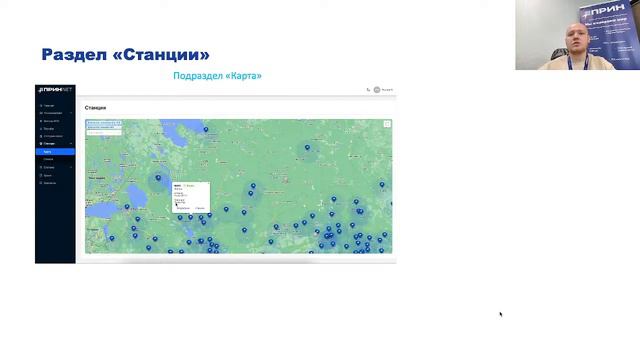Viewport: 640px width, 360px height.
Task: Expand the Система chevron in sidebar
Action: 71,167
